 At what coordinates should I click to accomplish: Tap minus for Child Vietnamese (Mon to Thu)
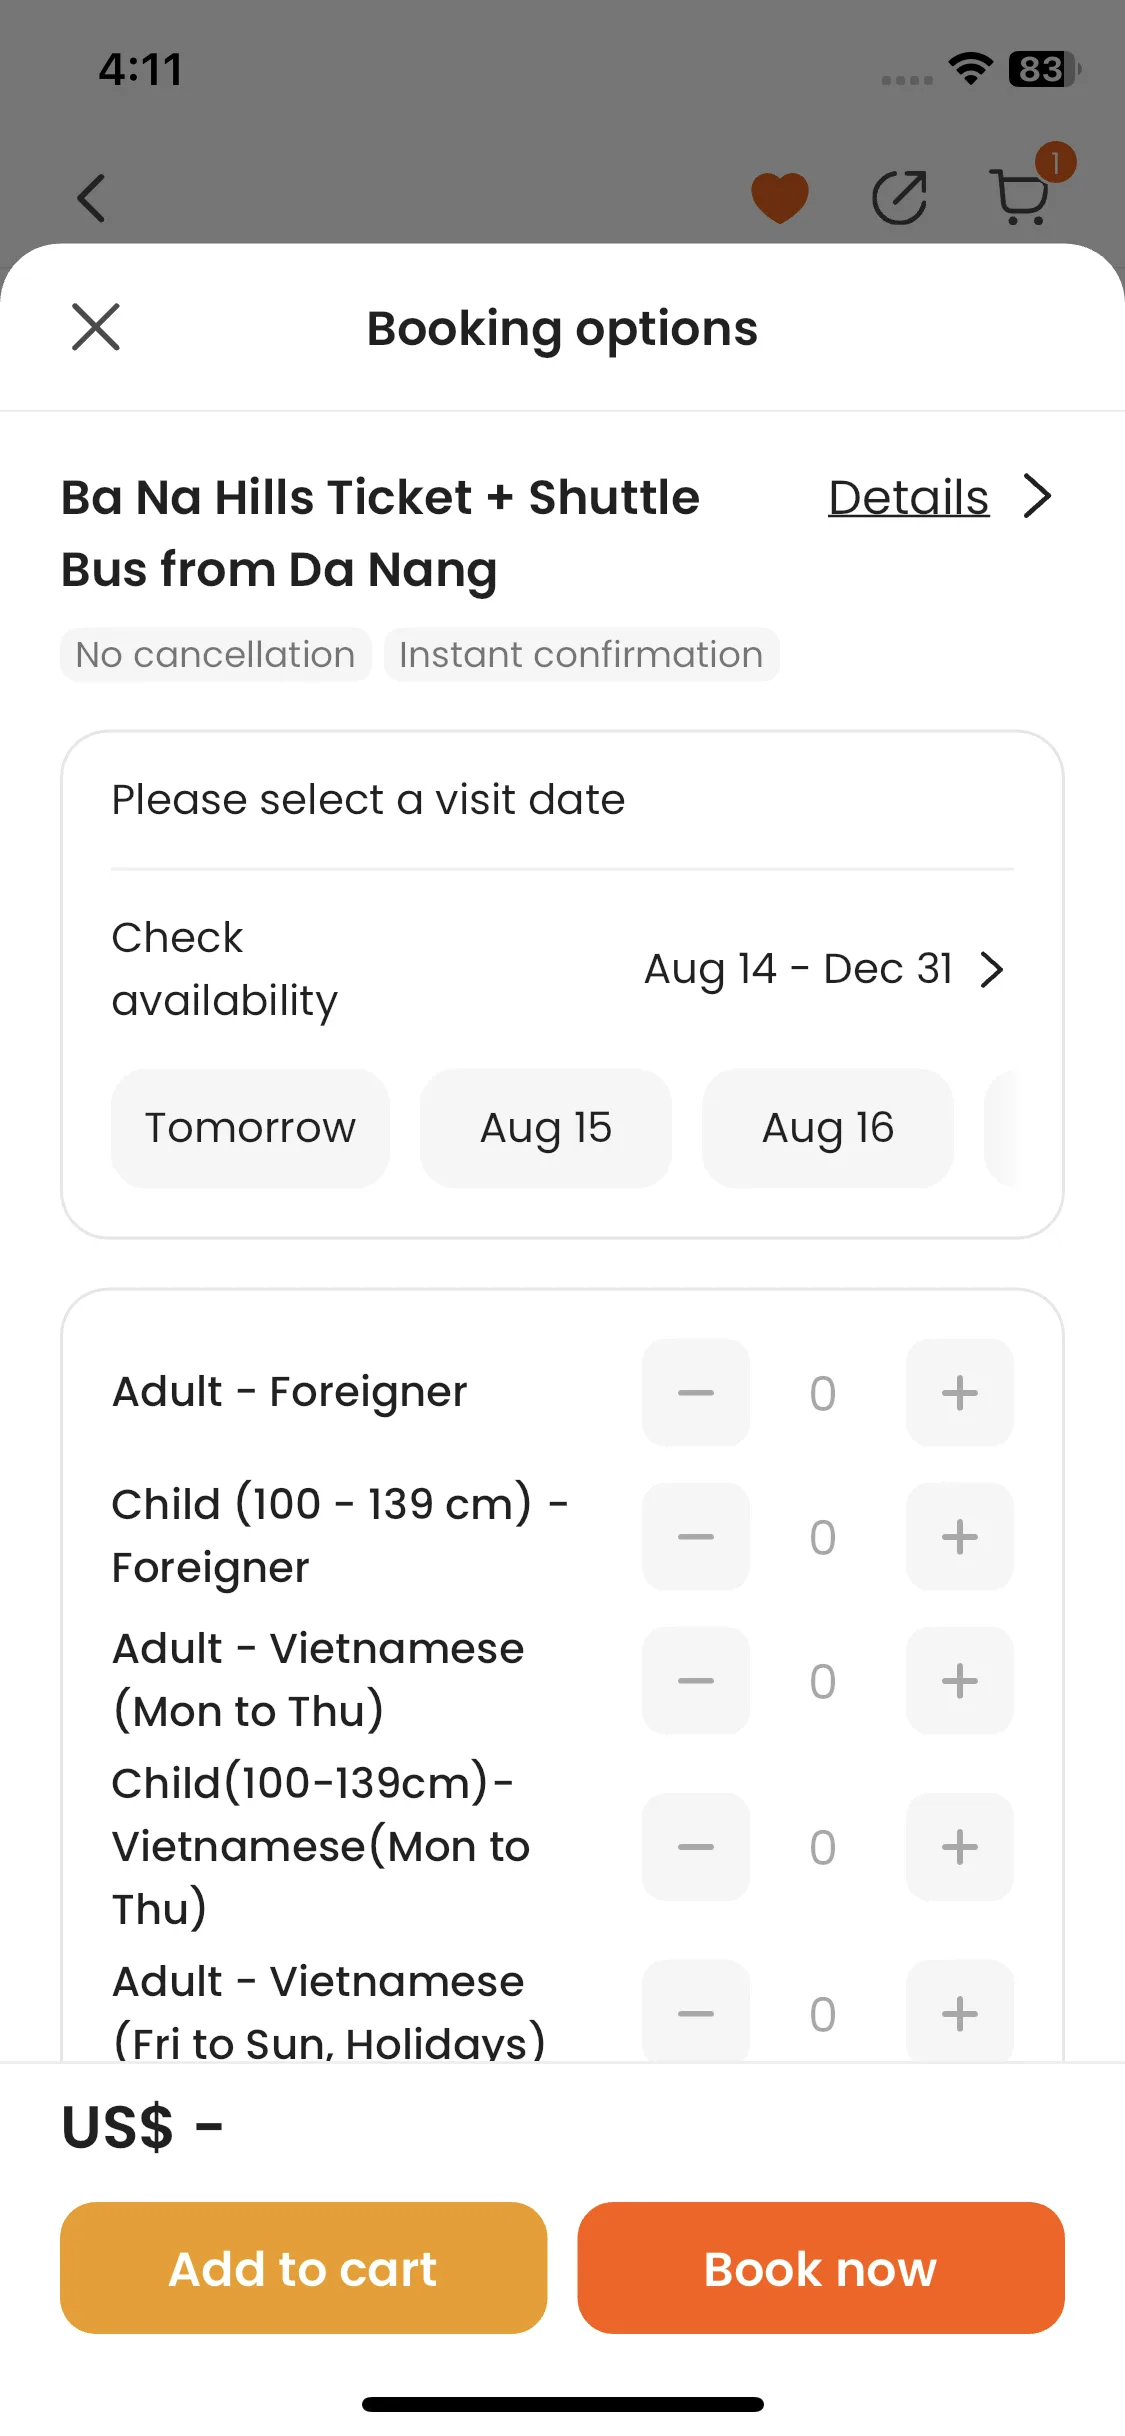click(x=696, y=1846)
